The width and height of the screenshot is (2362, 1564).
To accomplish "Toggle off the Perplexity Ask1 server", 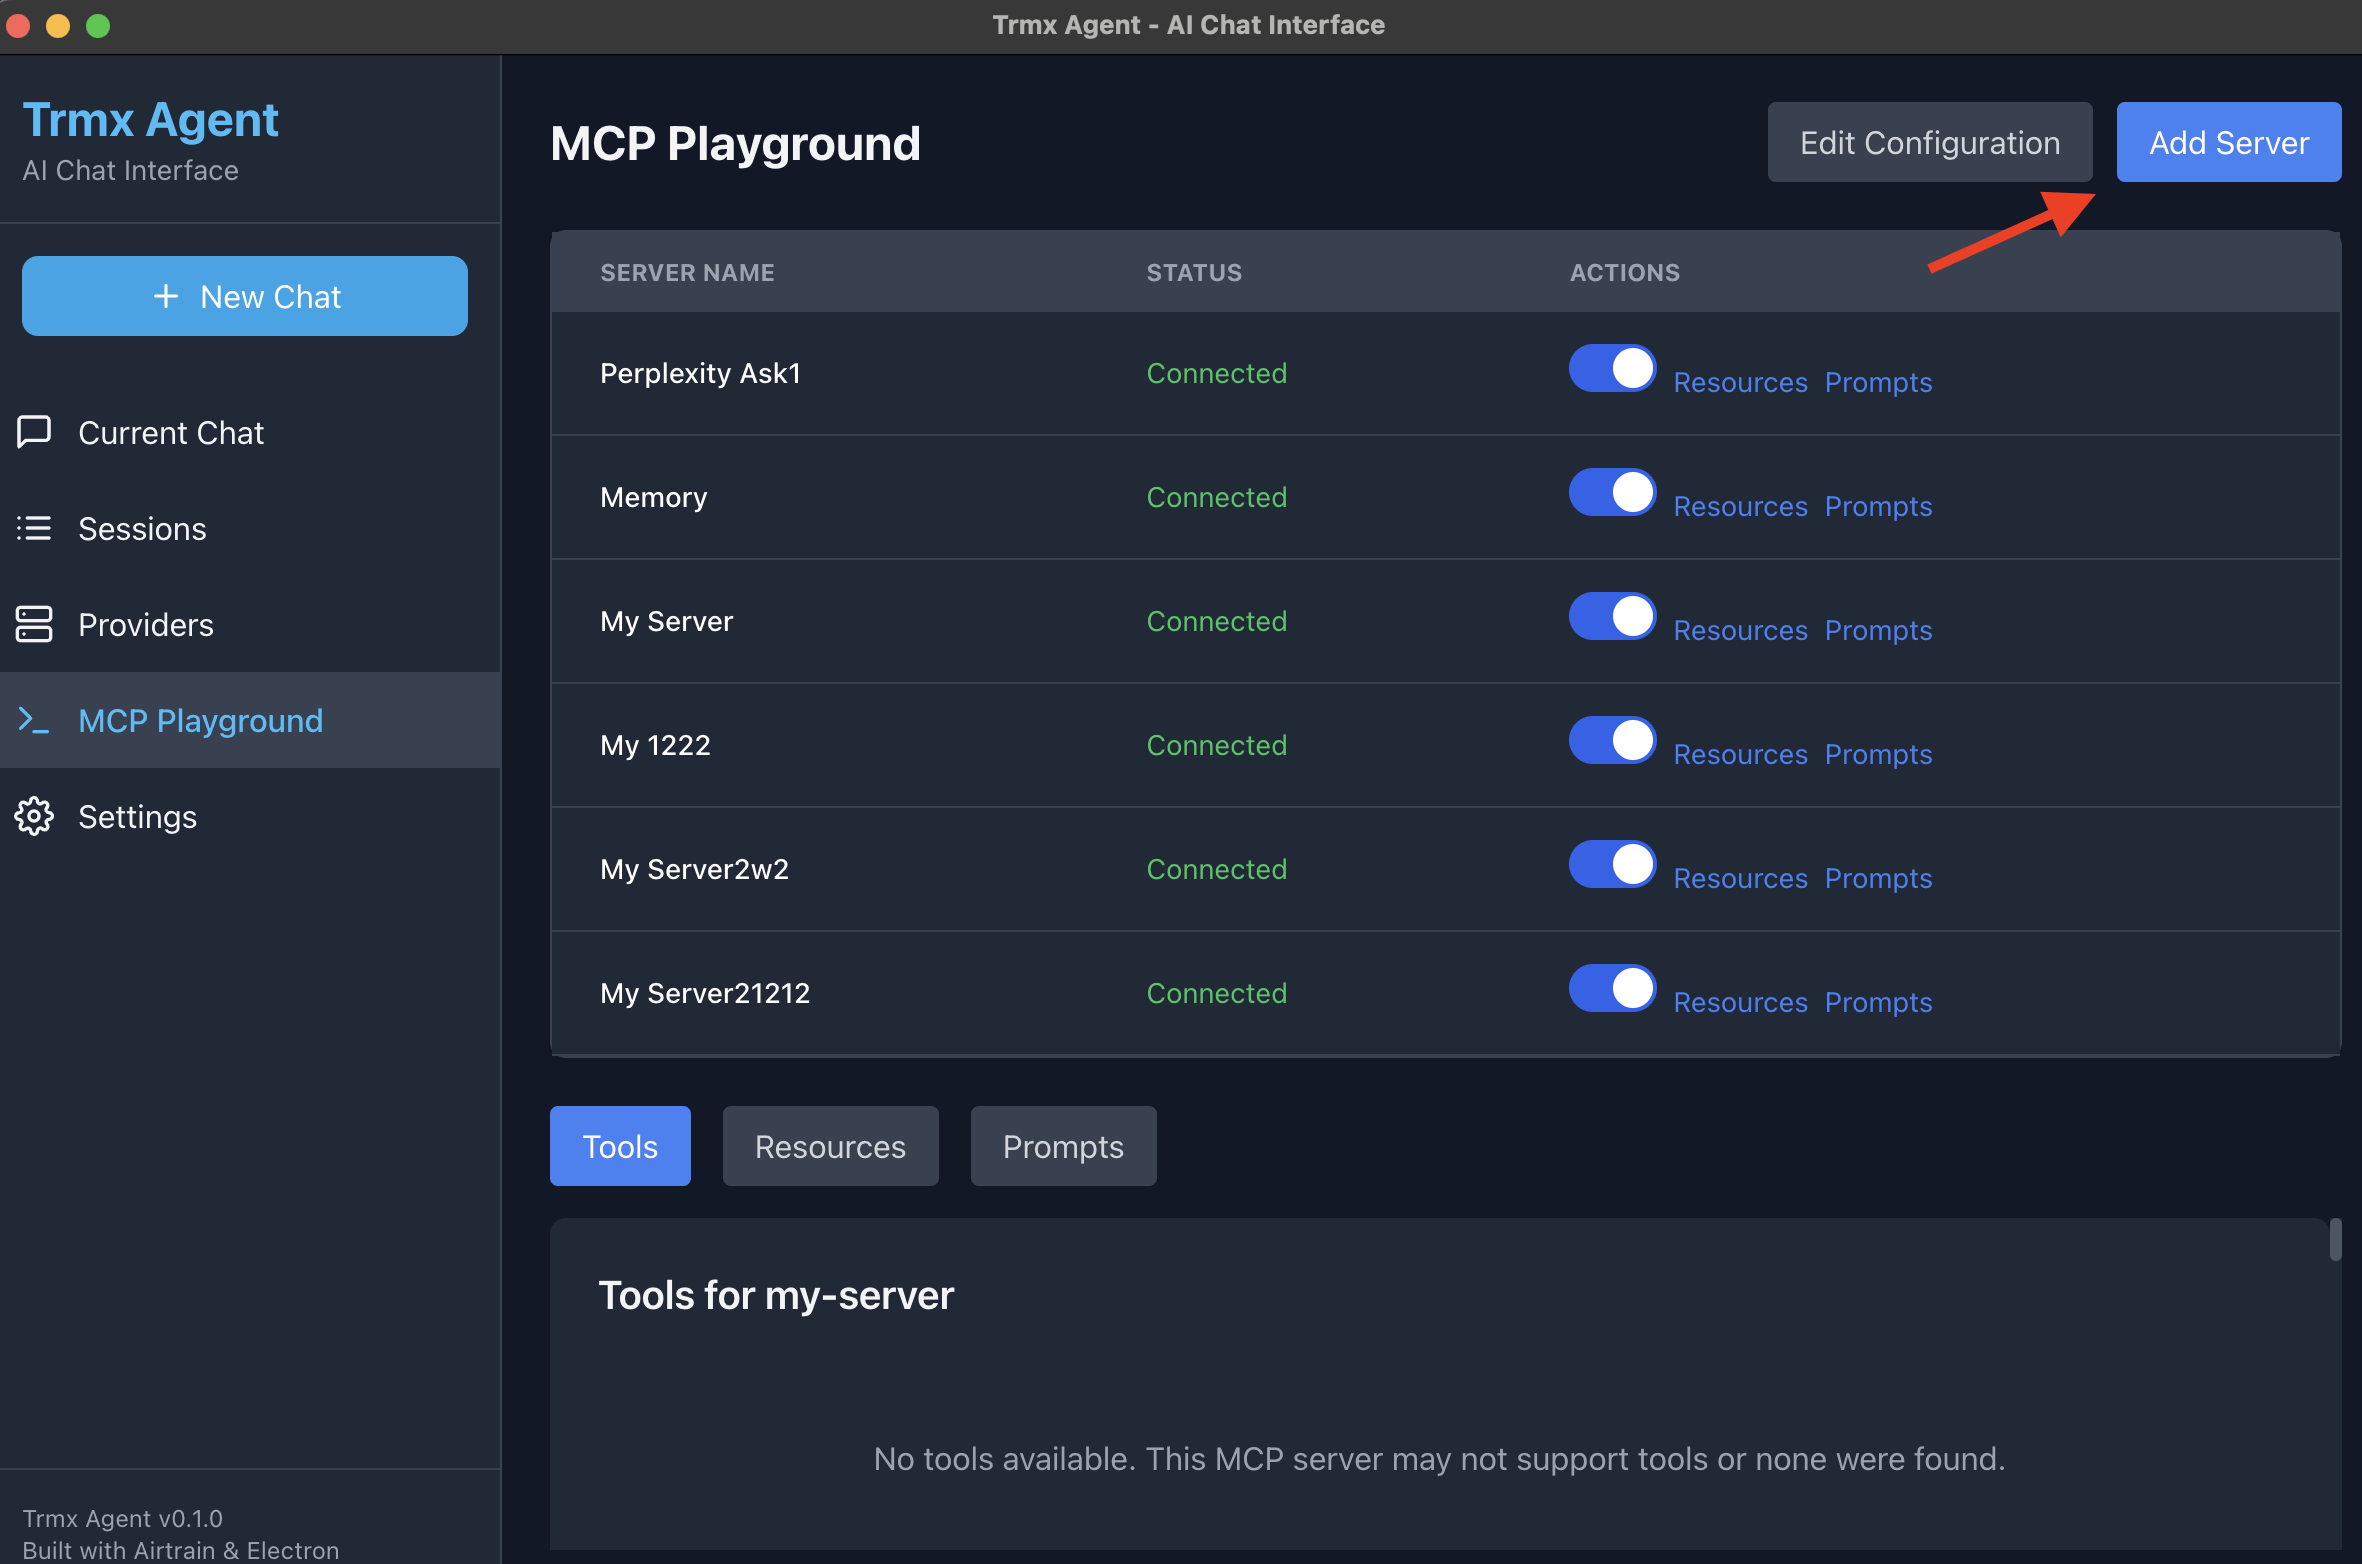I will (x=1611, y=368).
